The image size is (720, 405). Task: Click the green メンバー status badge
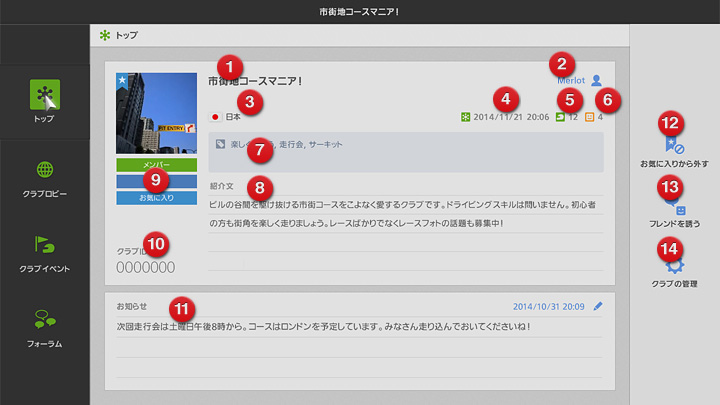click(x=157, y=165)
